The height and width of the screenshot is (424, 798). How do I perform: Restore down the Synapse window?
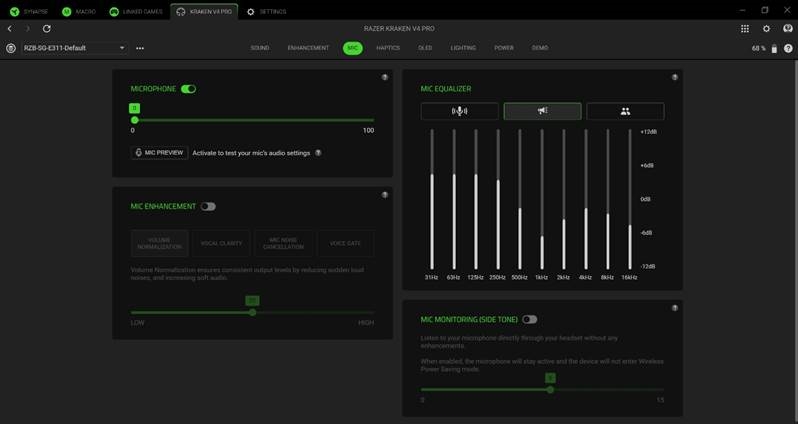click(764, 11)
